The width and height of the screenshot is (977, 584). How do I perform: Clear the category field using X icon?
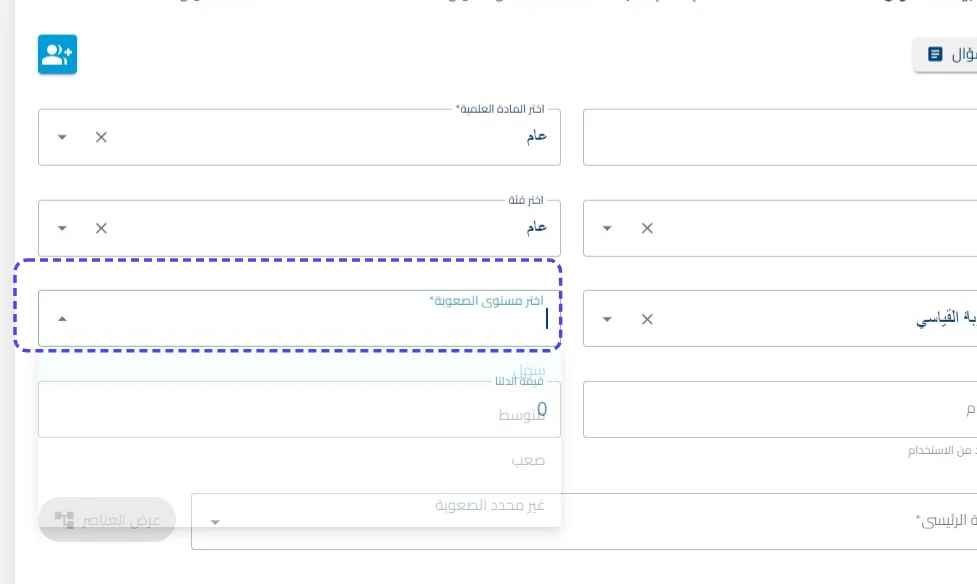click(x=101, y=228)
